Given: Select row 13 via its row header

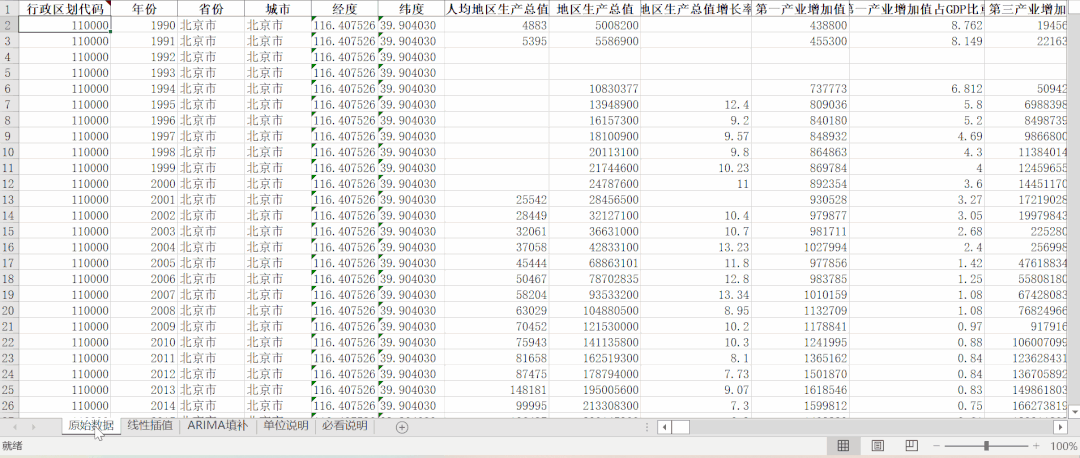Looking at the screenshot, I should click(x=8, y=200).
